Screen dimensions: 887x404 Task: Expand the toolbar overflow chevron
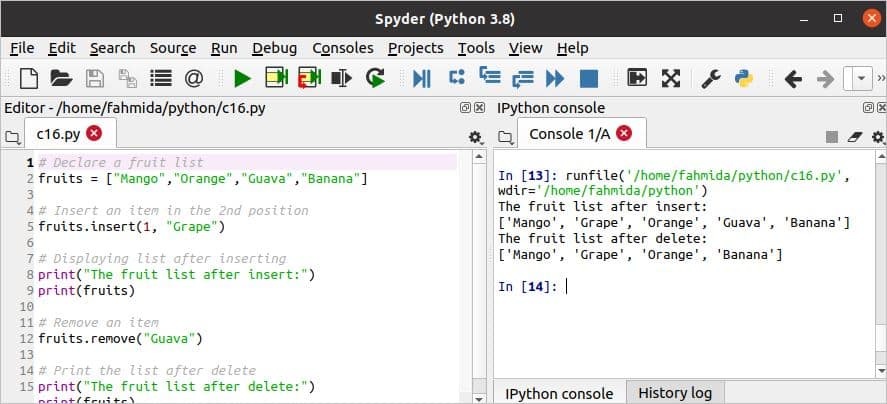tap(881, 78)
